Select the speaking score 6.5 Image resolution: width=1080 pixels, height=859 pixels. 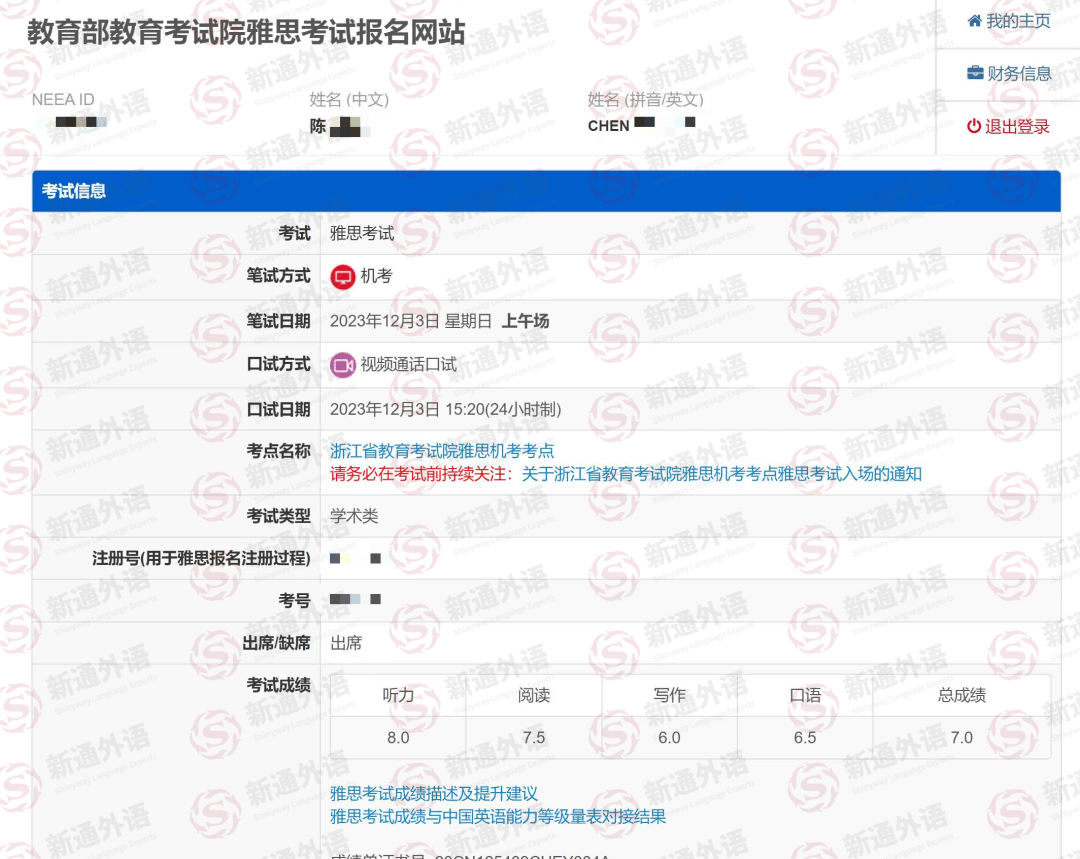805,738
